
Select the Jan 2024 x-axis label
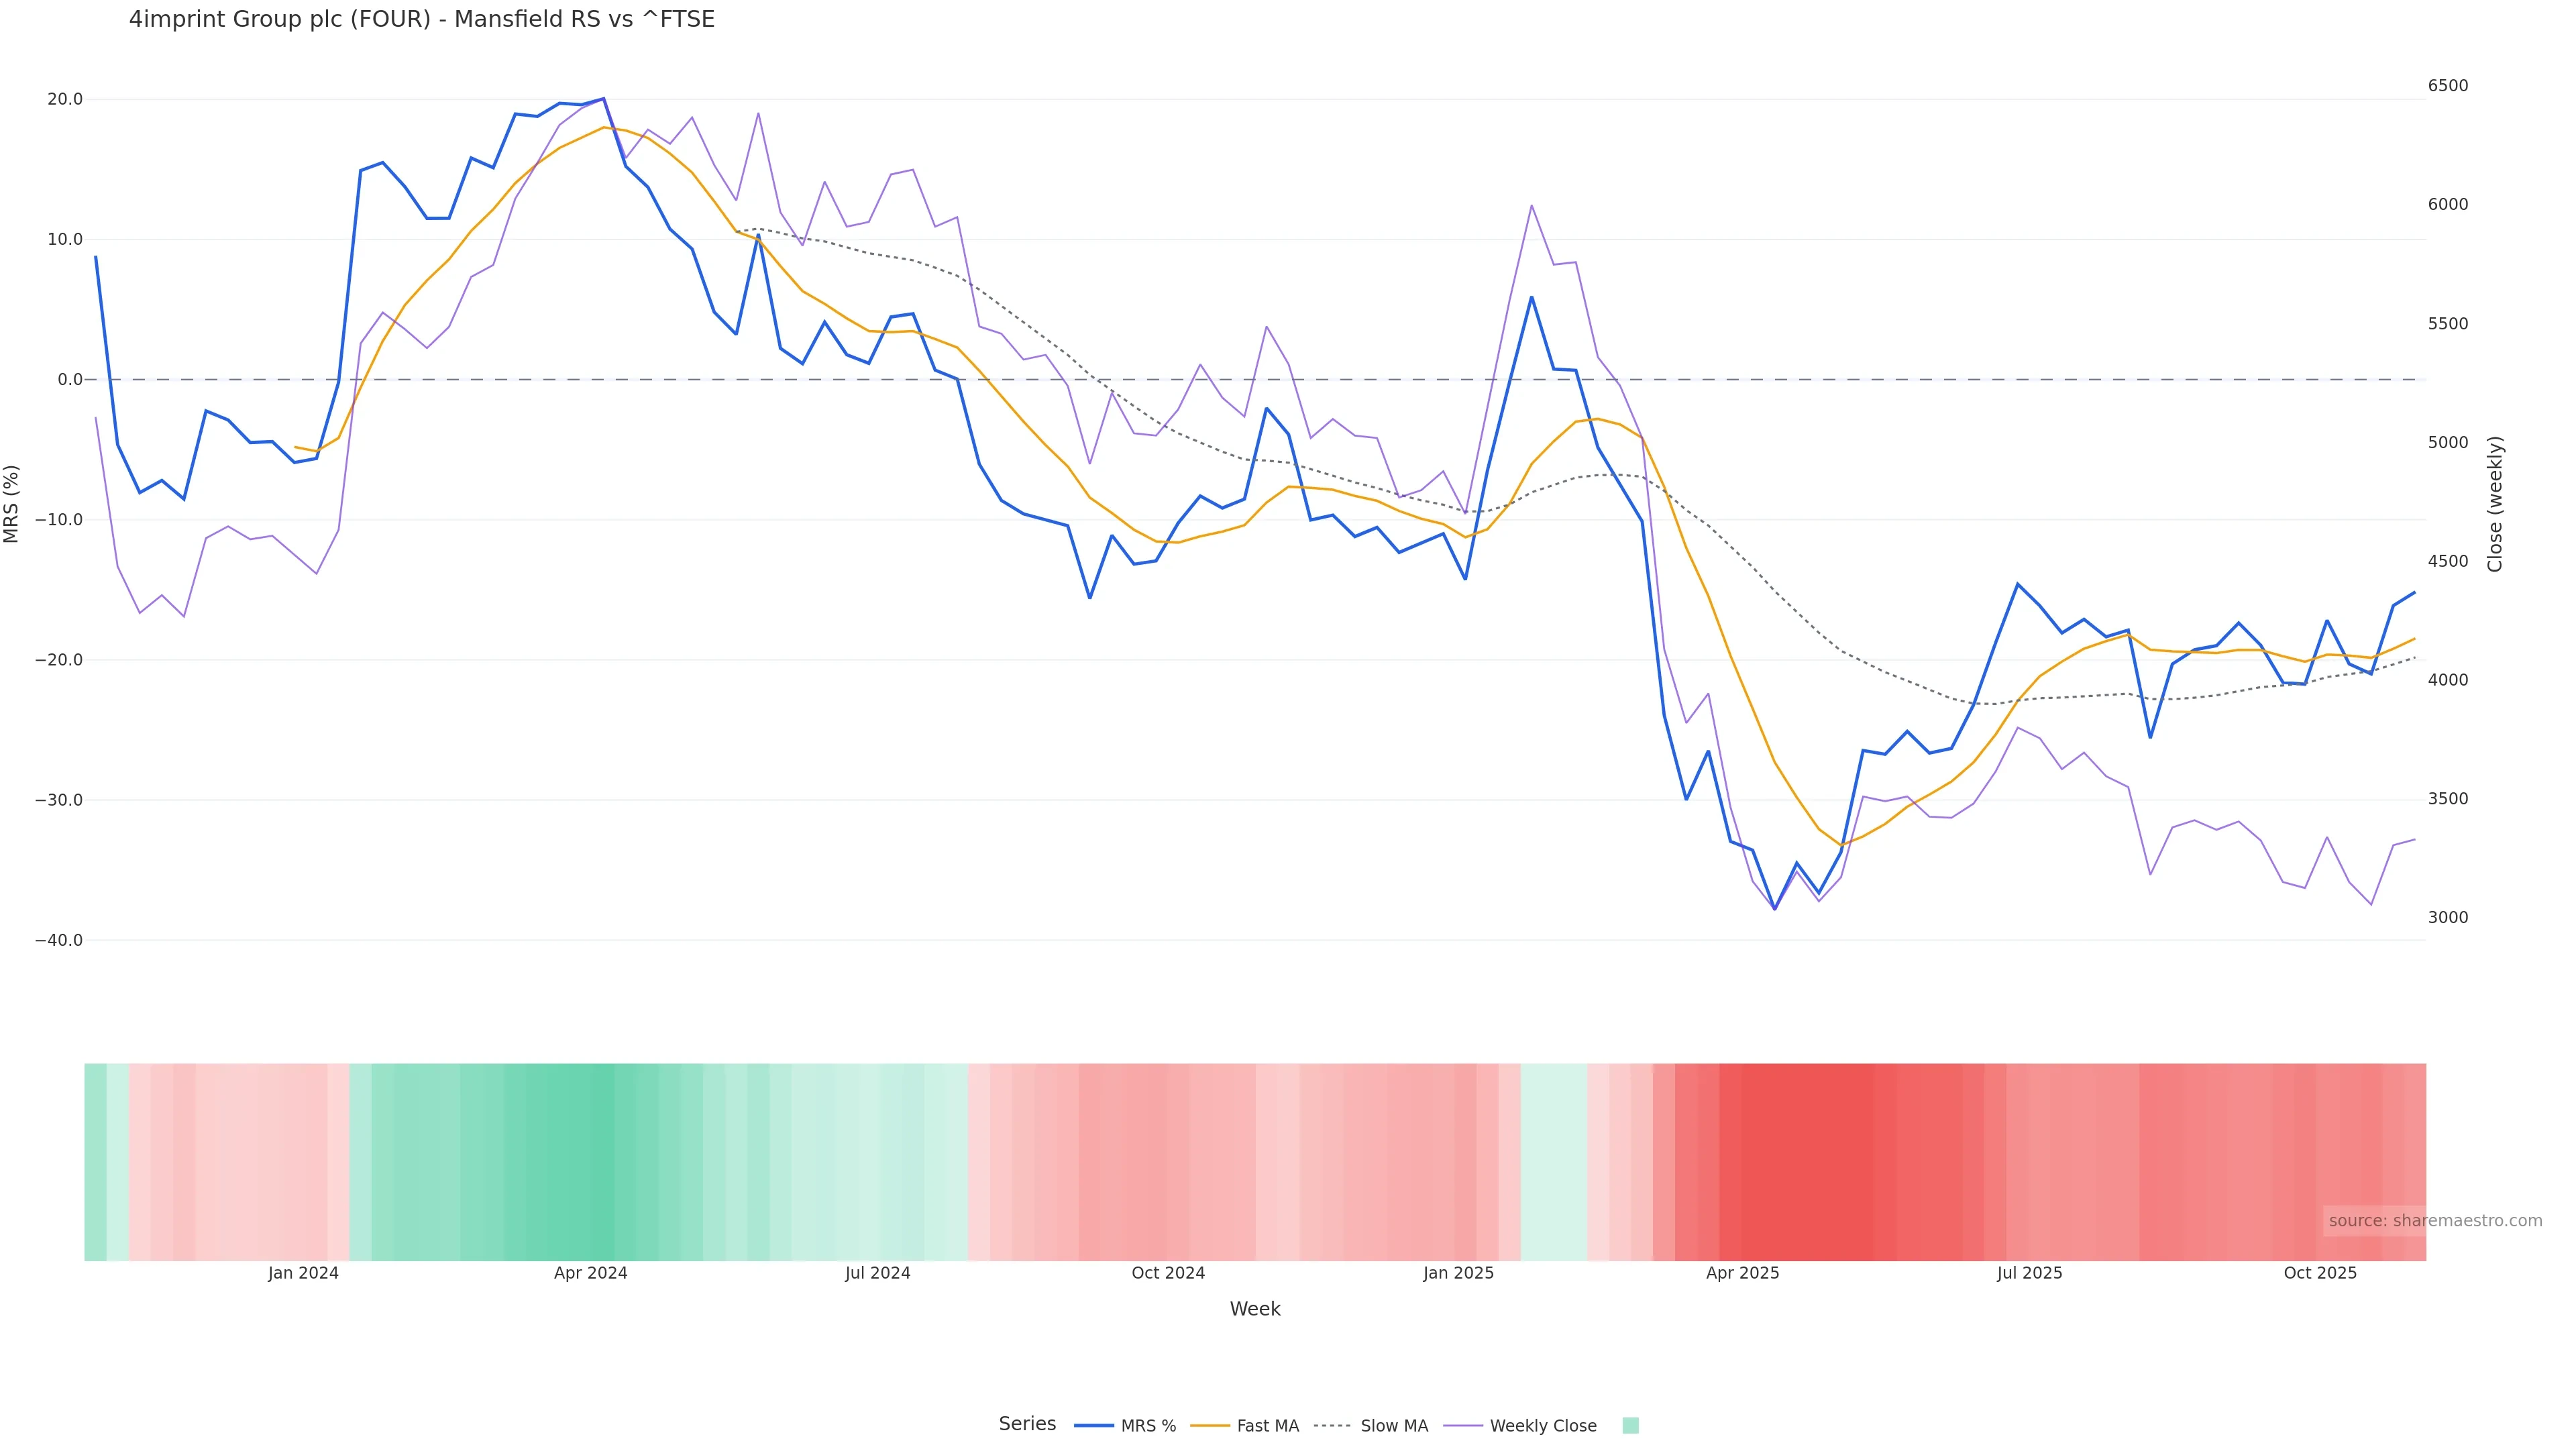tap(303, 1273)
